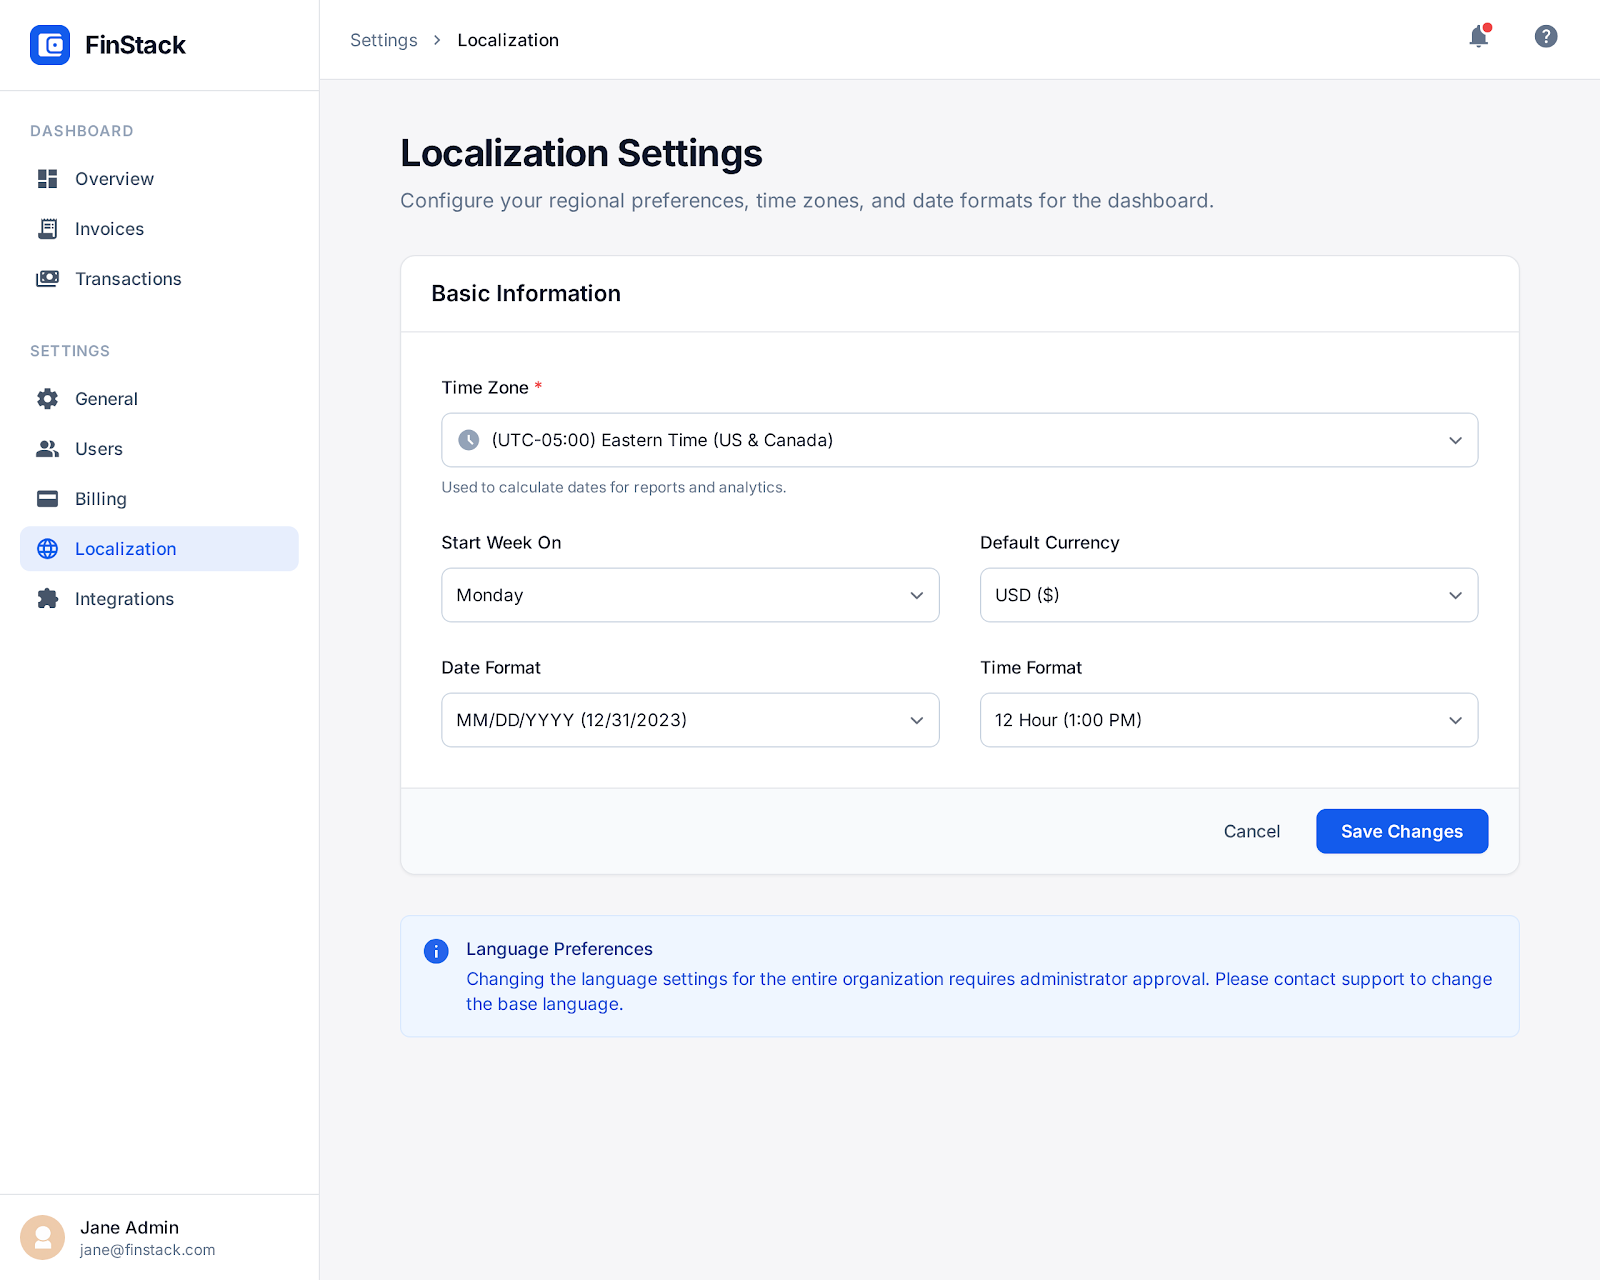Select Localization in the sidebar

[x=125, y=549]
